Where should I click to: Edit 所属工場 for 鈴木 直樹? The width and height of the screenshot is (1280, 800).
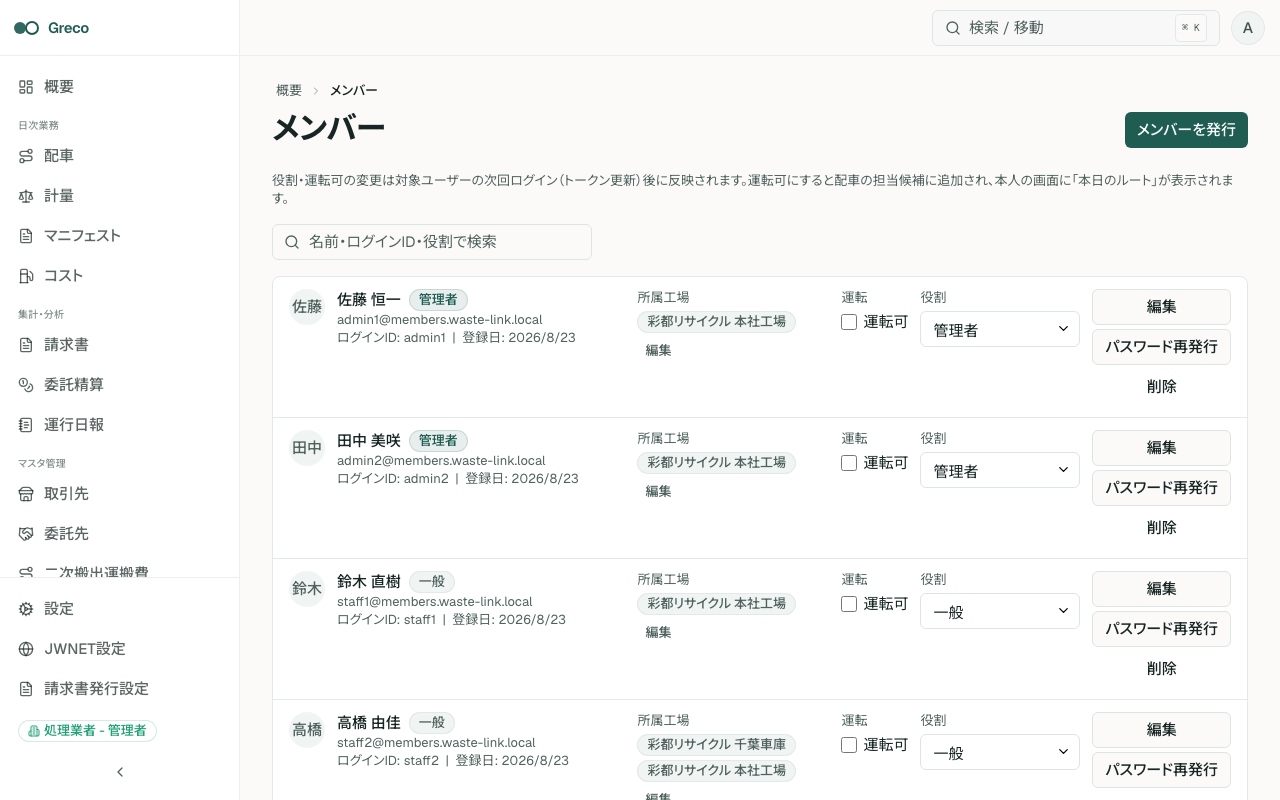[658, 632]
